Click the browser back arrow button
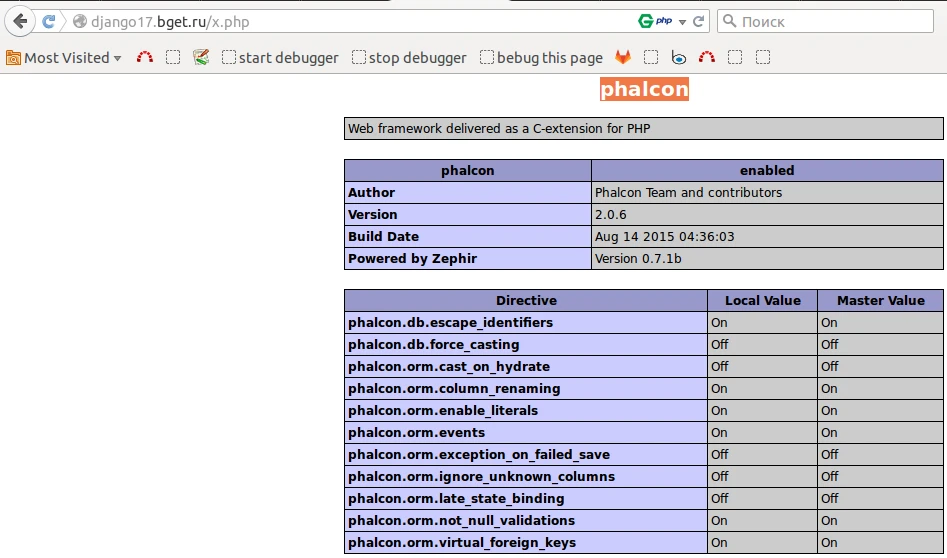The image size is (947, 558). 20,21
